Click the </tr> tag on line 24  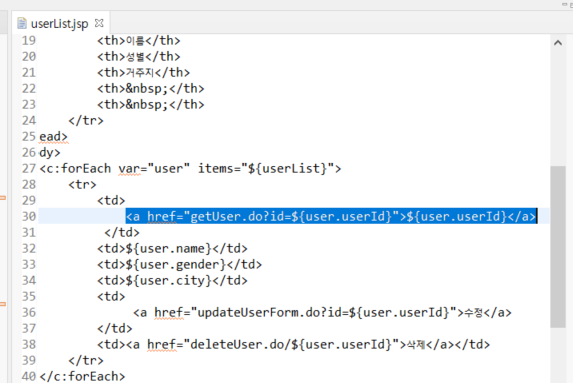[x=86, y=121]
